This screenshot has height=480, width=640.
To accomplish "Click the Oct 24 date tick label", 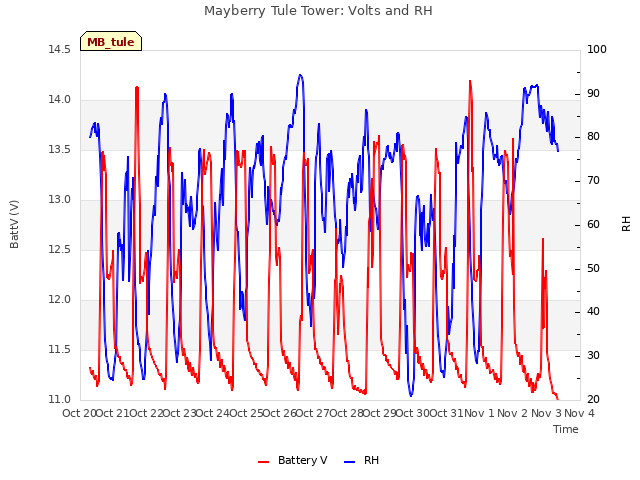I will [x=213, y=413].
